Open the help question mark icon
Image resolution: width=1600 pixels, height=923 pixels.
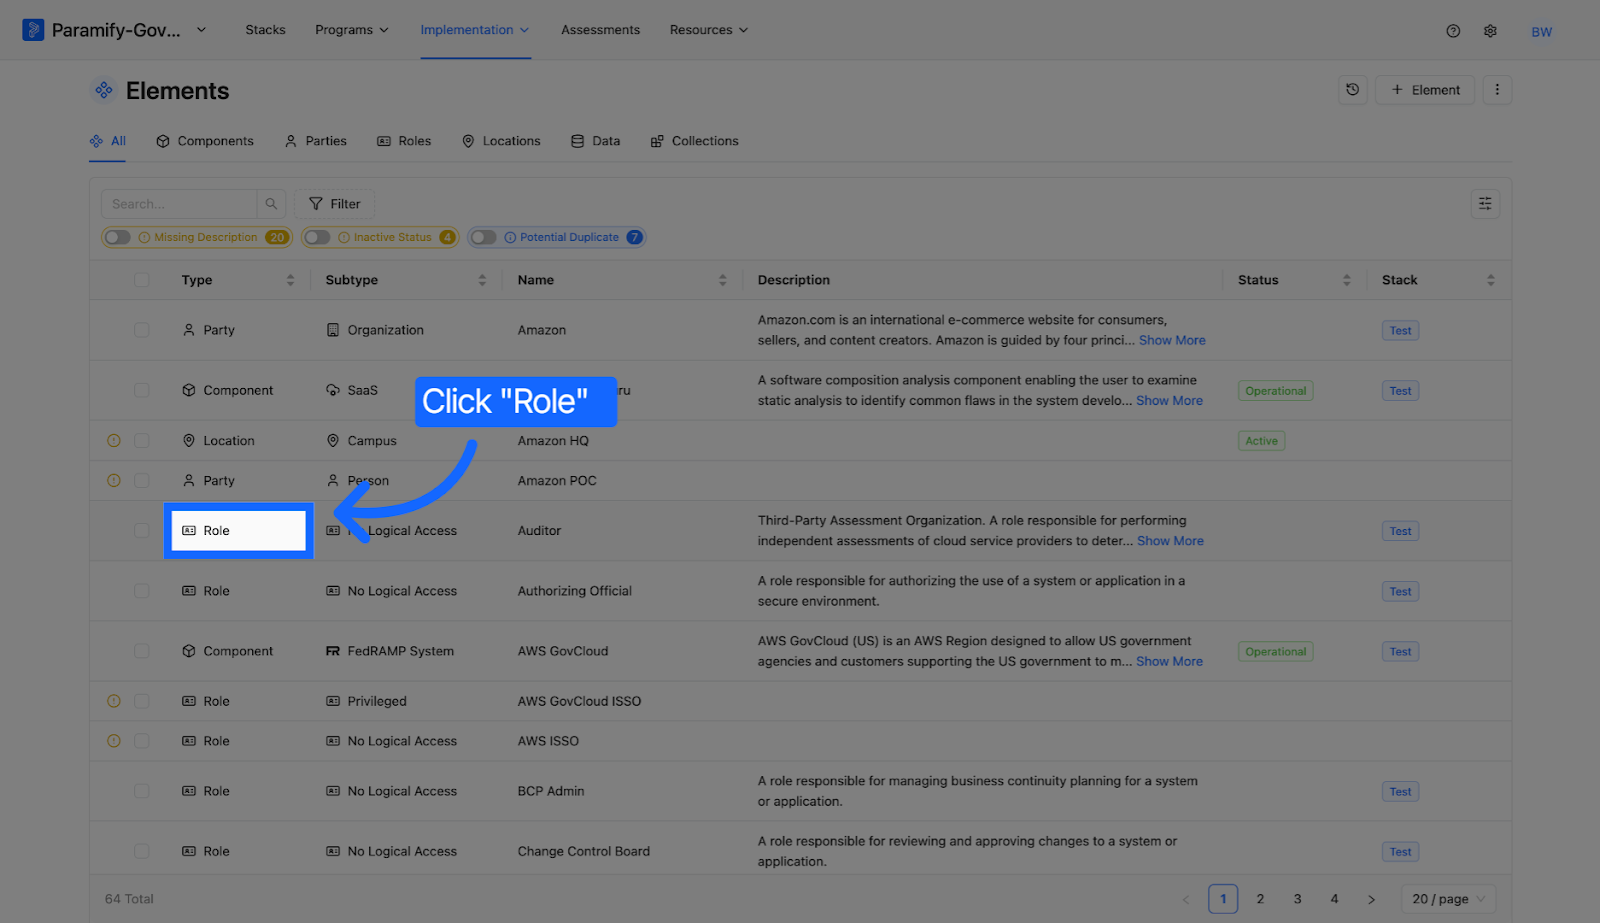[x=1453, y=31]
